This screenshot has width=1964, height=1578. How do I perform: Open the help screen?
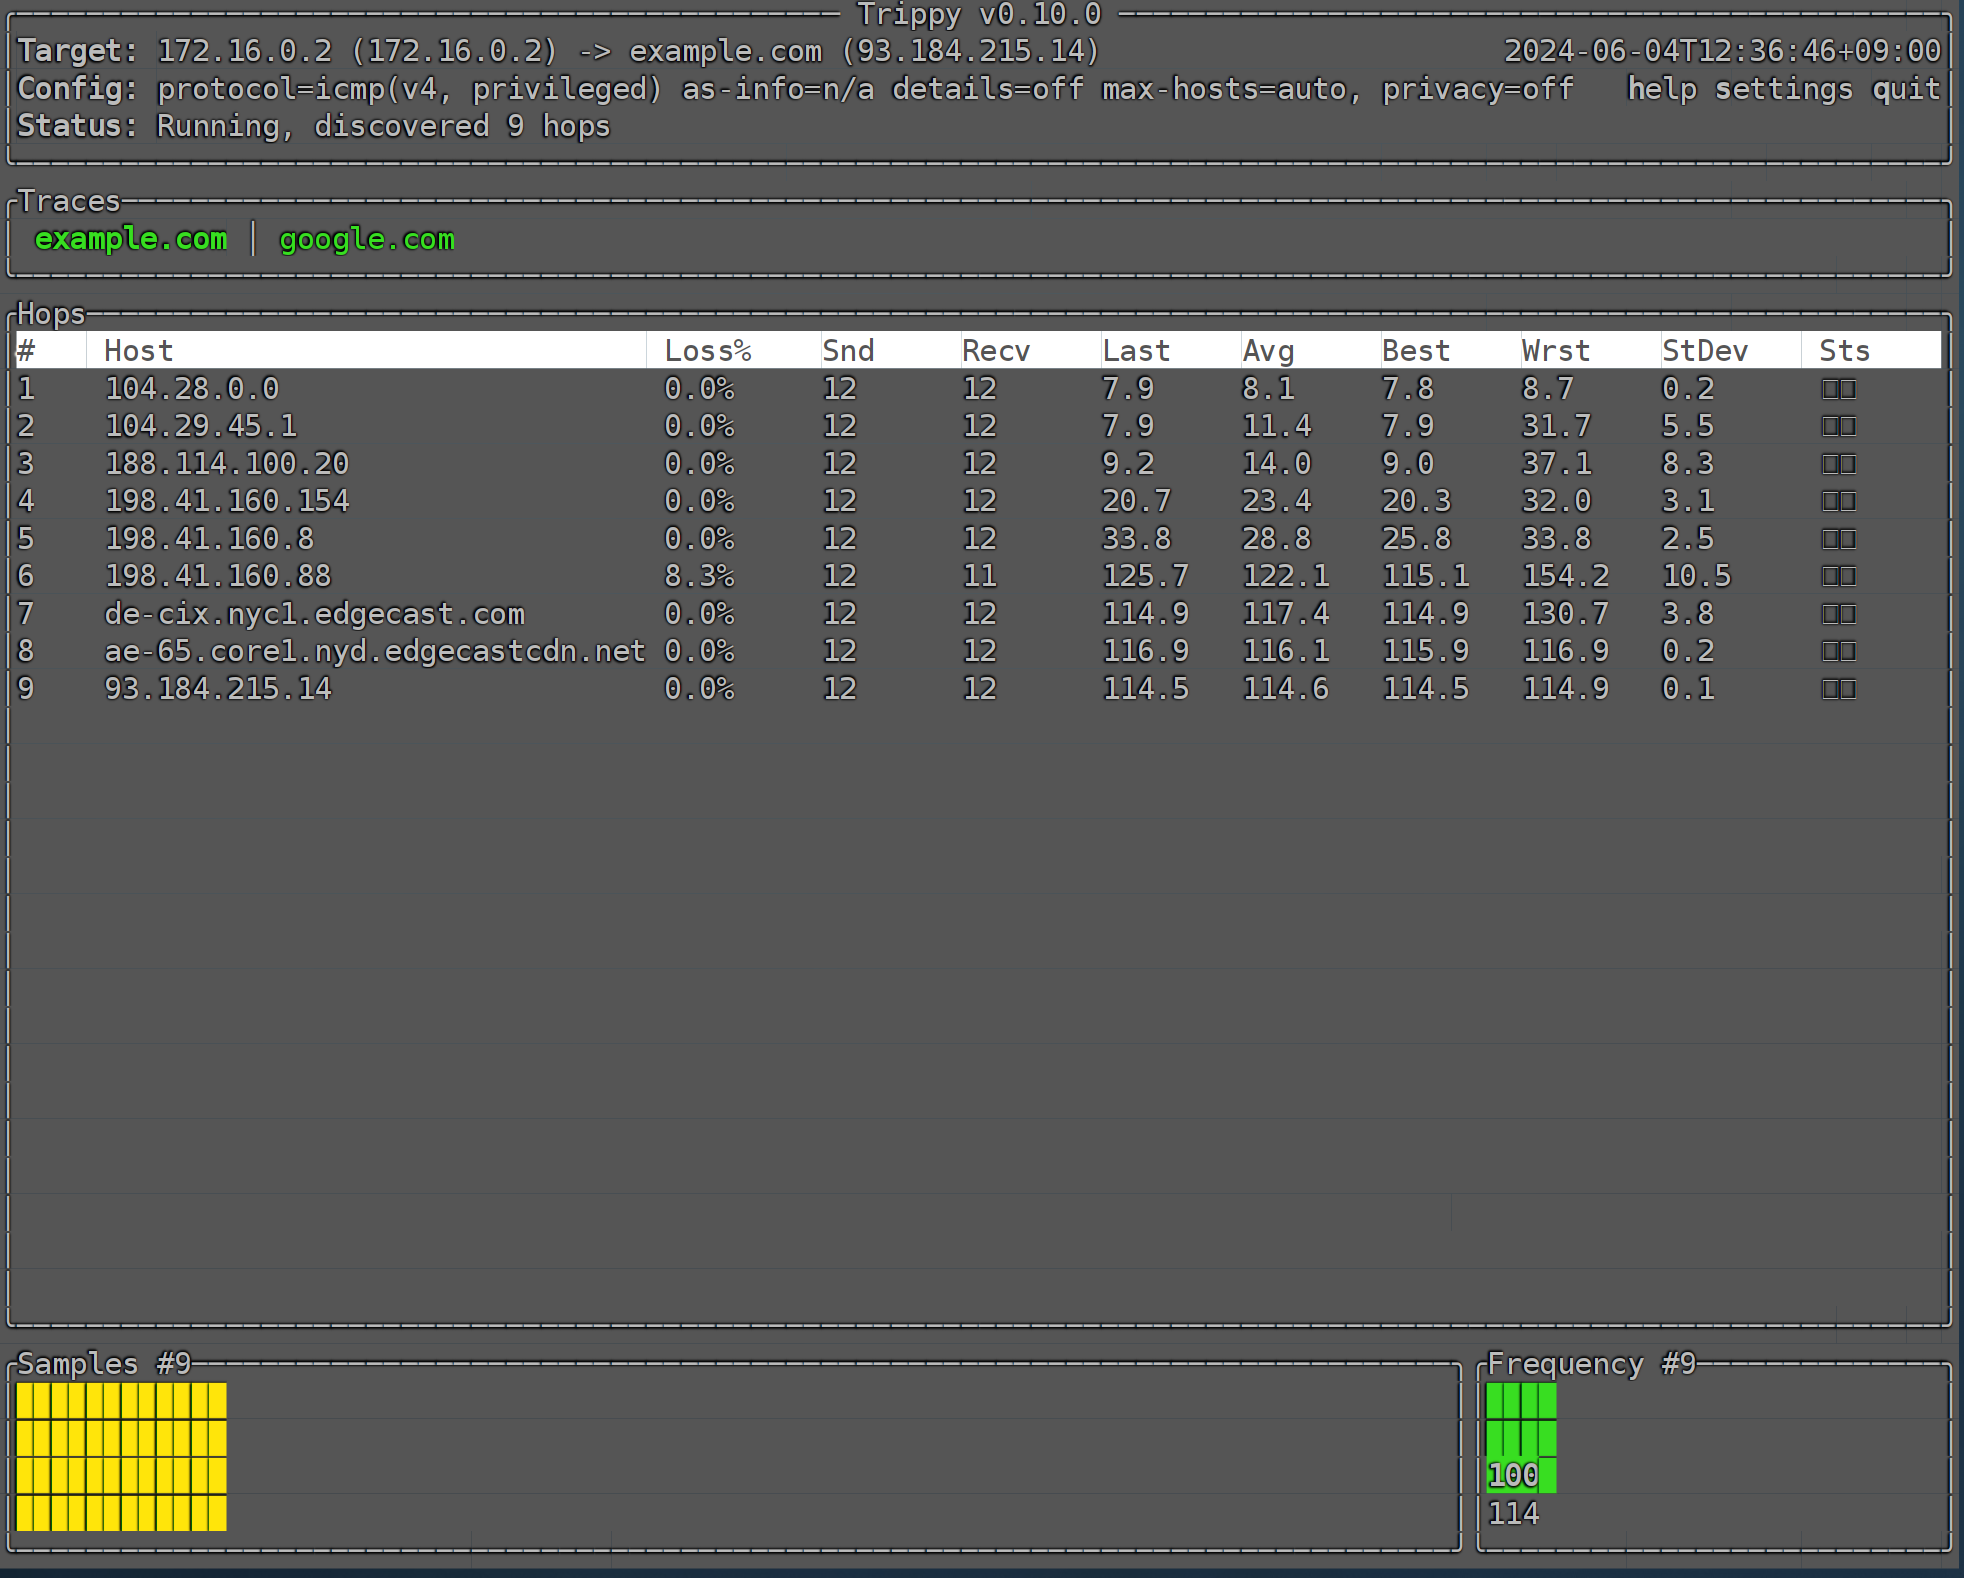click(x=1661, y=89)
